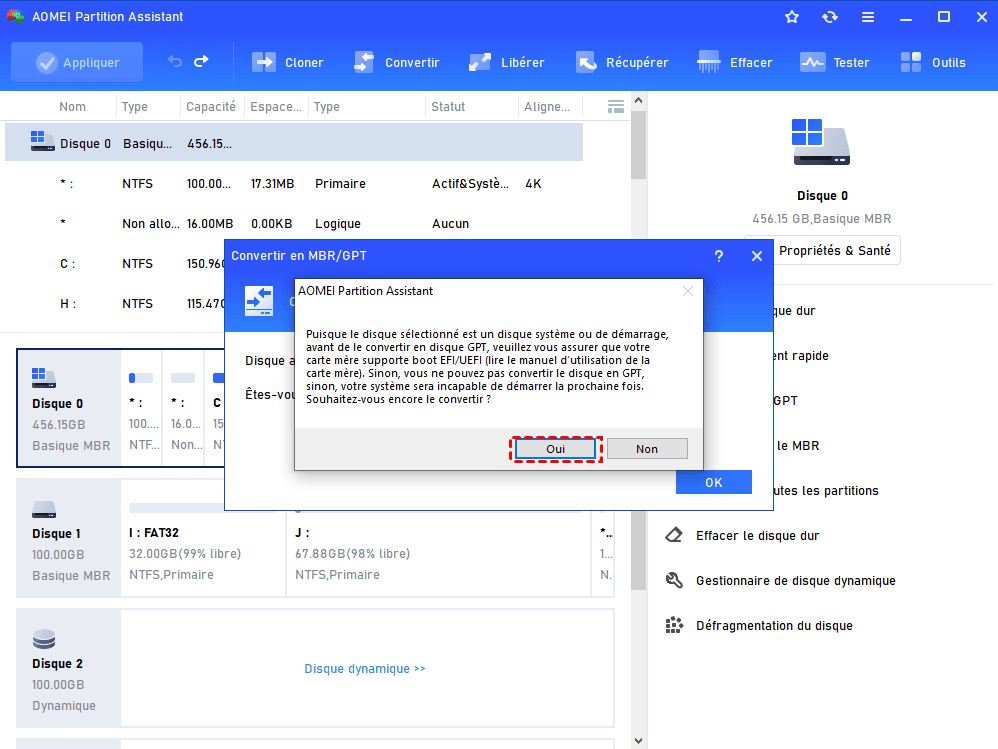The height and width of the screenshot is (749, 998).
Task: Click the column settings icon beside Aligne header
Action: point(616,107)
